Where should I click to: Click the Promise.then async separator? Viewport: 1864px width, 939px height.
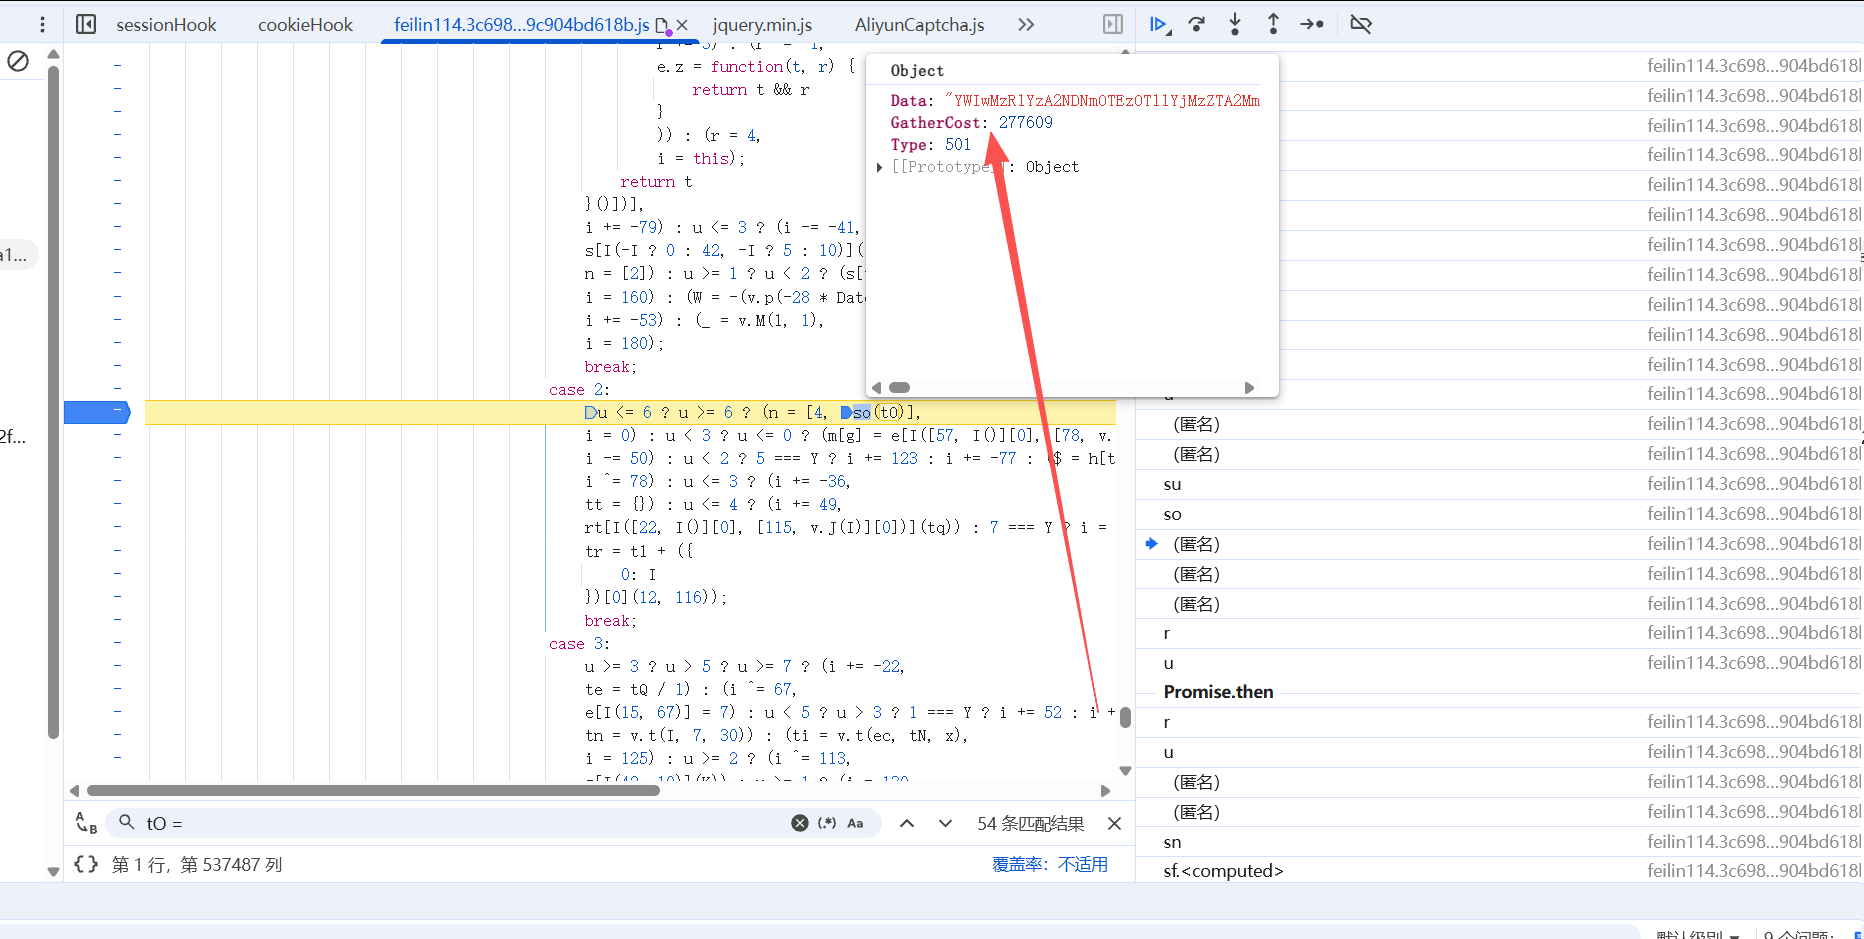1218,692
